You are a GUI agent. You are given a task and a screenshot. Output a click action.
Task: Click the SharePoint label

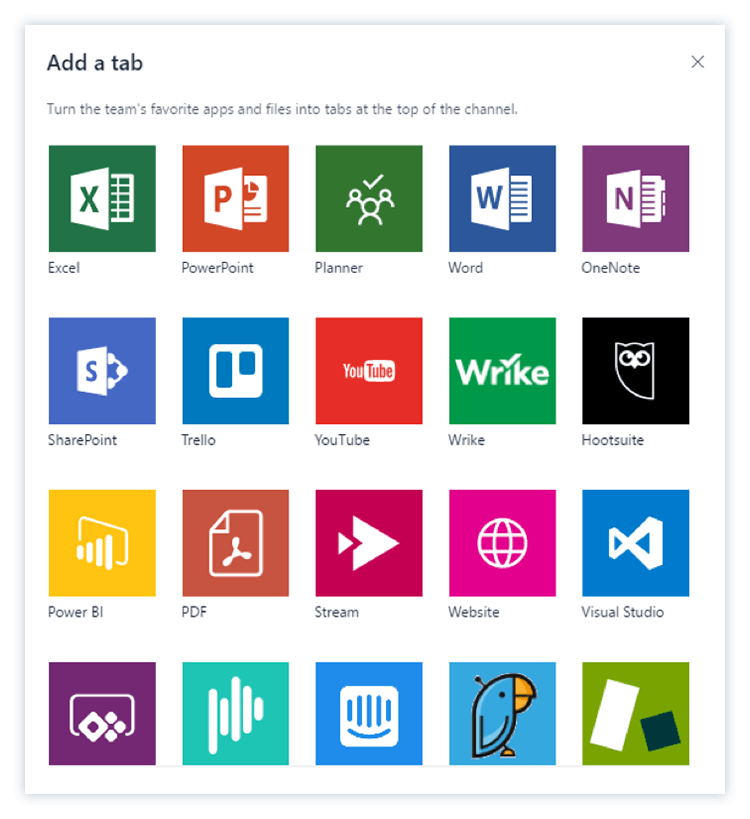82,440
